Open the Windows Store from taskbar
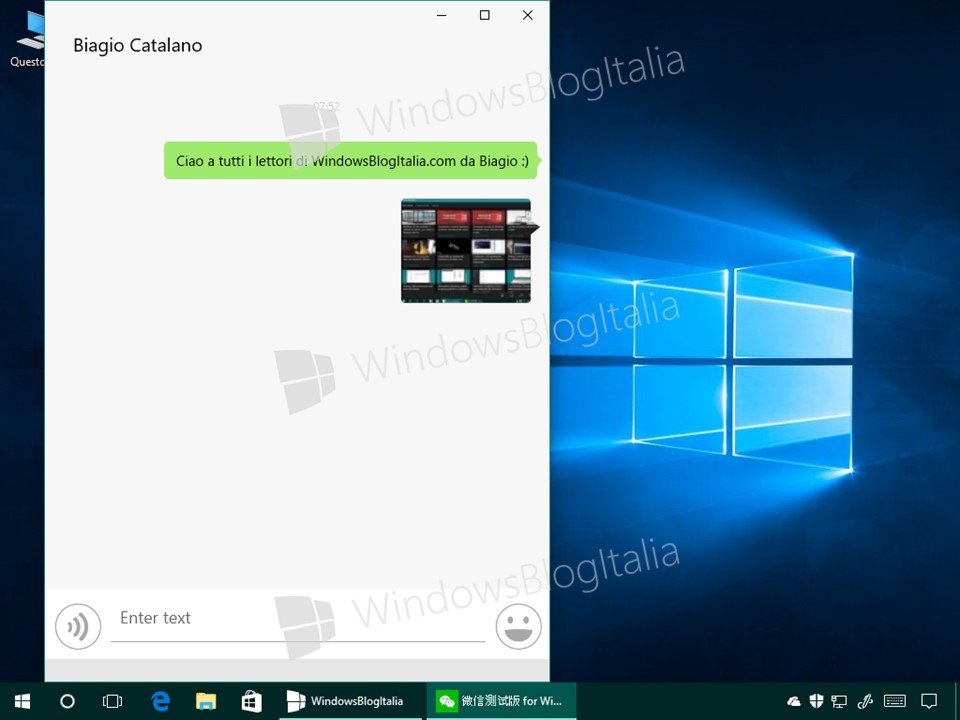The width and height of the screenshot is (960, 720). (x=252, y=701)
